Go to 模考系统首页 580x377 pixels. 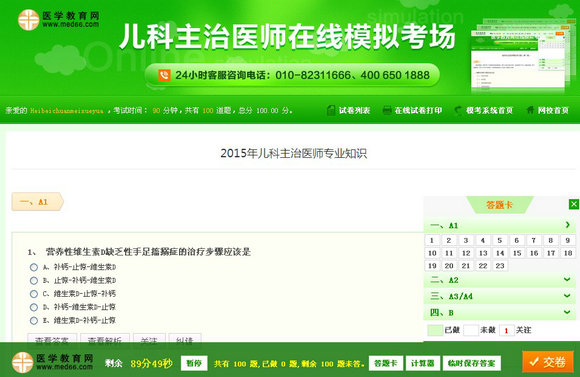pos(489,110)
